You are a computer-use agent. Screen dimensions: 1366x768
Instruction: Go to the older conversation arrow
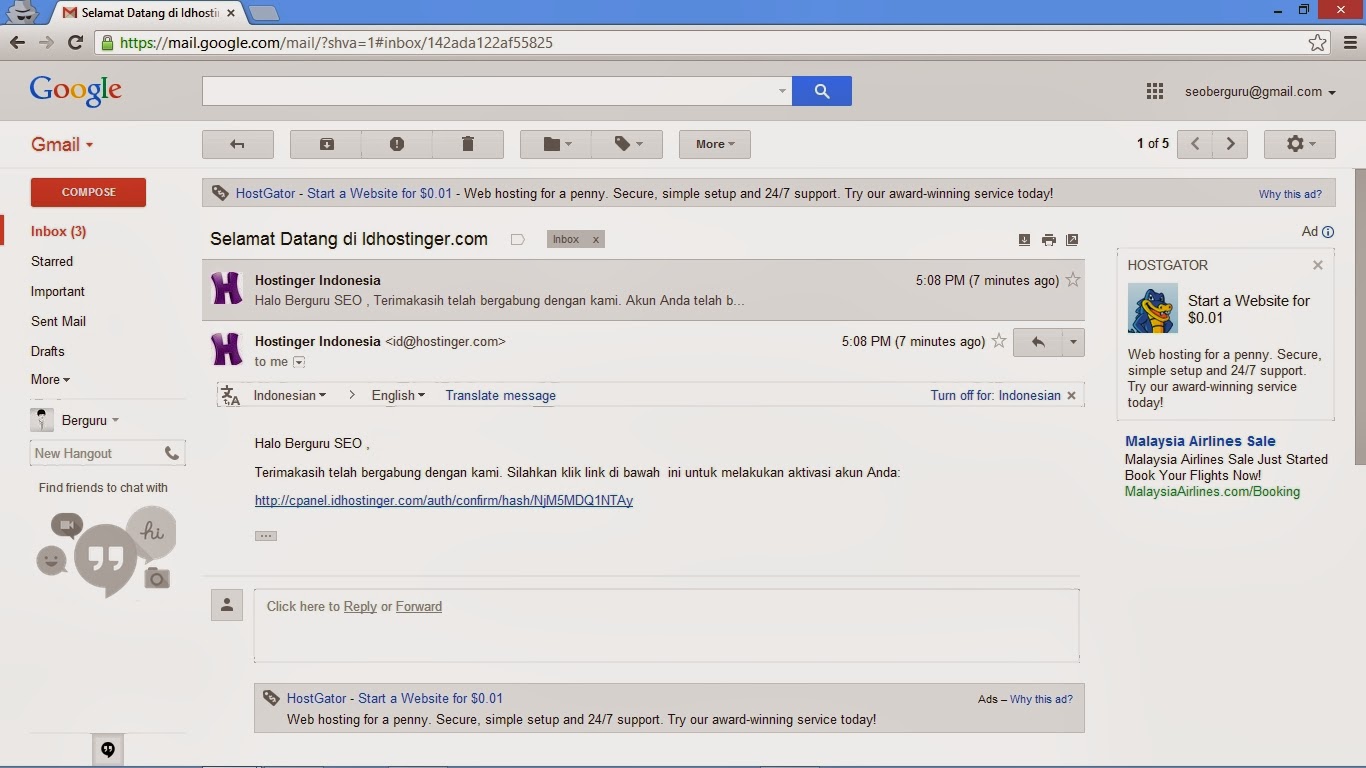(x=1231, y=144)
